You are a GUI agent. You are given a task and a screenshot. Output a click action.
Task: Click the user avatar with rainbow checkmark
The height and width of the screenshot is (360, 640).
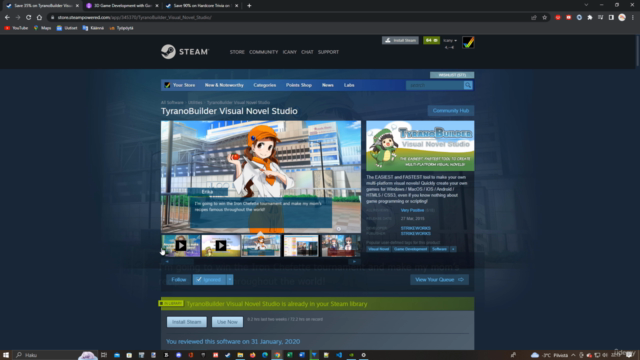[468, 42]
